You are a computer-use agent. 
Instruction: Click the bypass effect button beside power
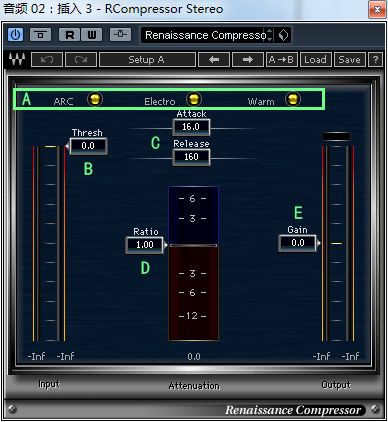[x=40, y=35]
